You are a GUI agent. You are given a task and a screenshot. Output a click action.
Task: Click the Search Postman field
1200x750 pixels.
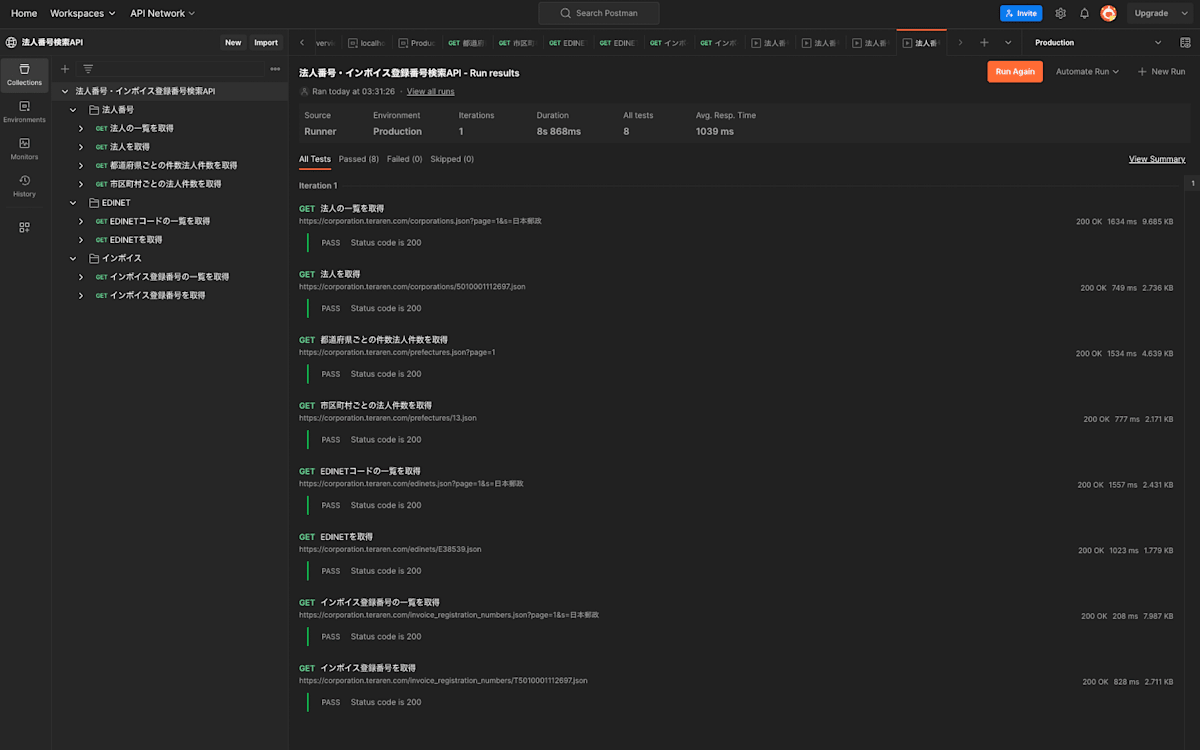(599, 13)
